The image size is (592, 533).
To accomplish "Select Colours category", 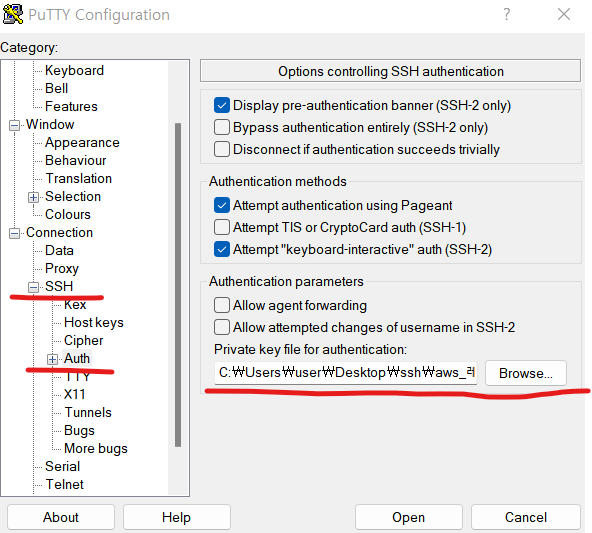I will [x=68, y=214].
